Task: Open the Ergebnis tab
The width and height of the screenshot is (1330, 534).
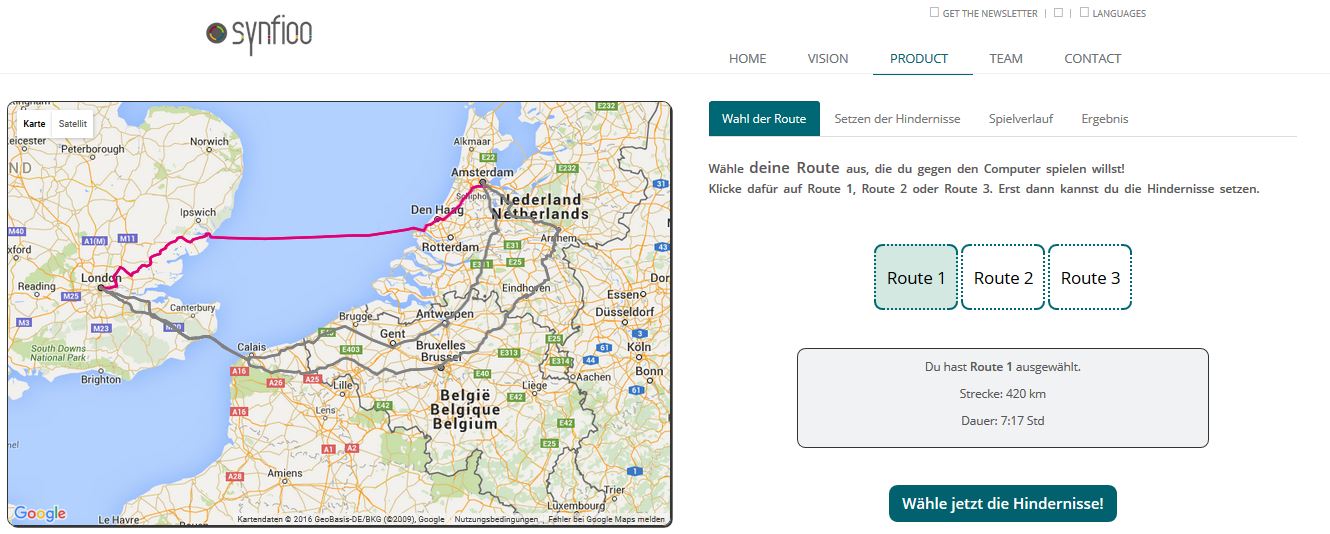Action: click(x=1105, y=118)
